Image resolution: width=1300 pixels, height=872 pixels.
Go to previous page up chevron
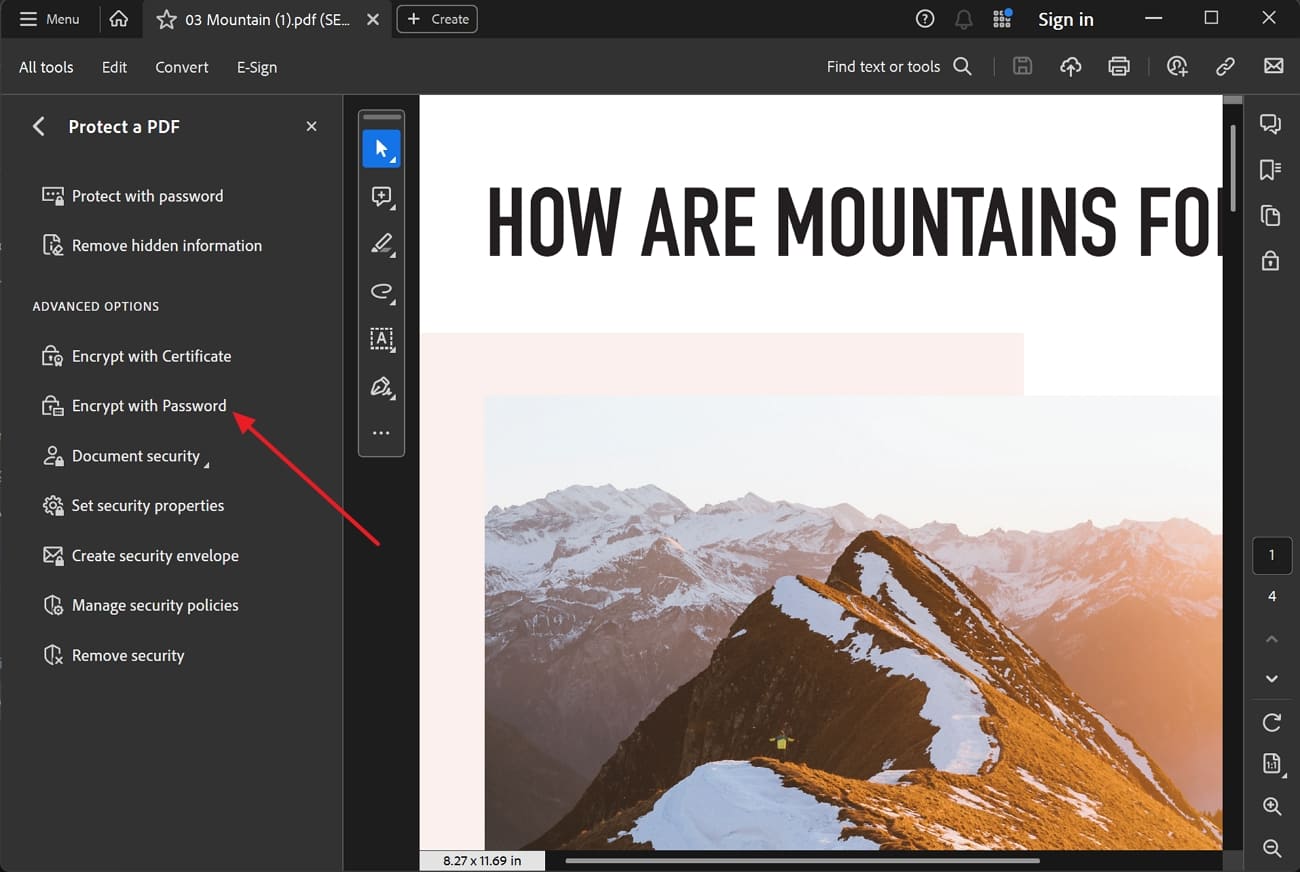[x=1272, y=639]
